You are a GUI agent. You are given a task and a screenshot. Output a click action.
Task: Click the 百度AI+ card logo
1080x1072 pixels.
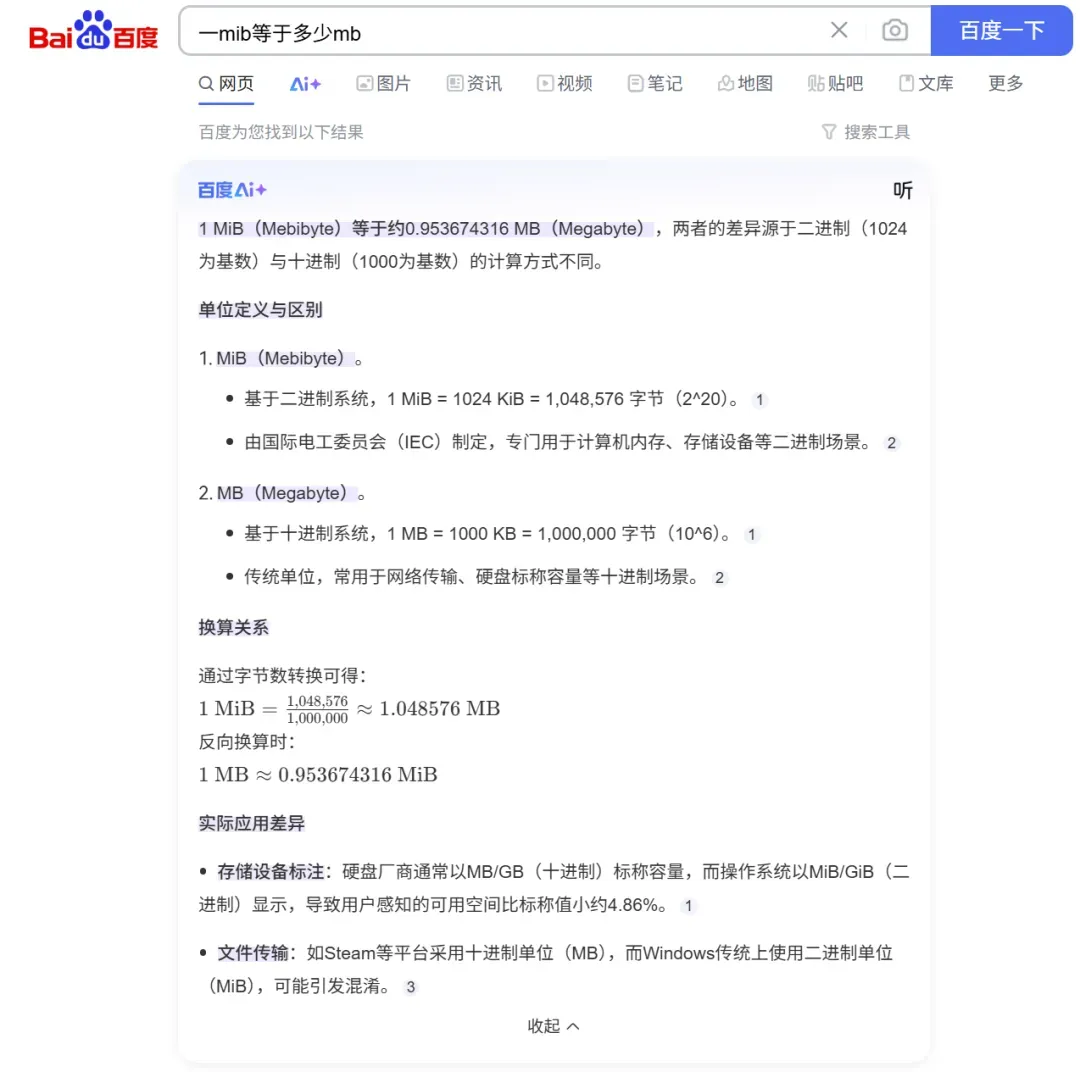click(232, 190)
